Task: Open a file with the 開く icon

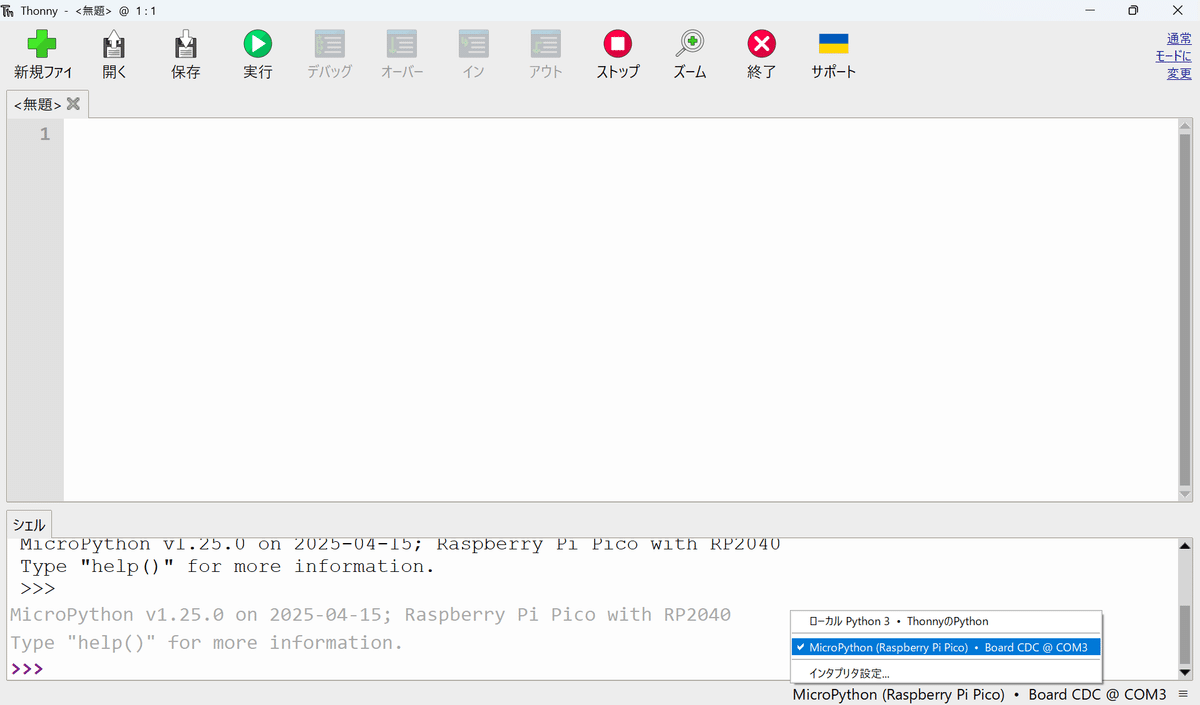Action: coord(114,44)
